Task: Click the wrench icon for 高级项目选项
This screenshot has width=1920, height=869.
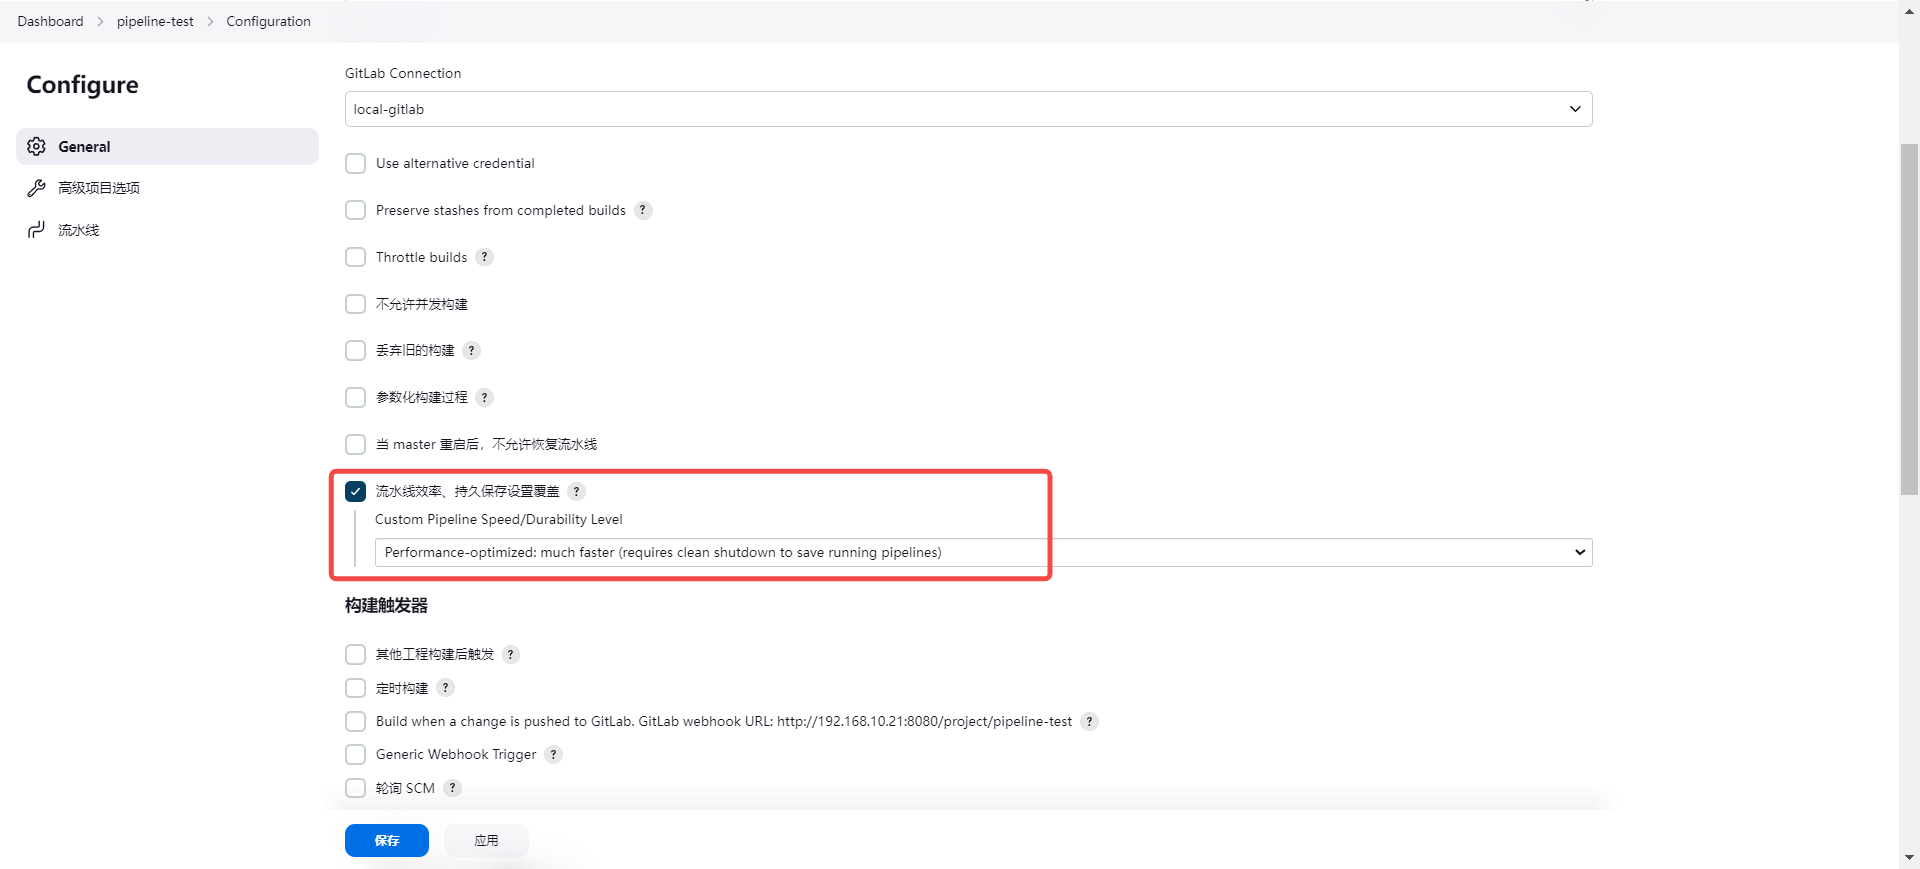Action: tap(37, 188)
